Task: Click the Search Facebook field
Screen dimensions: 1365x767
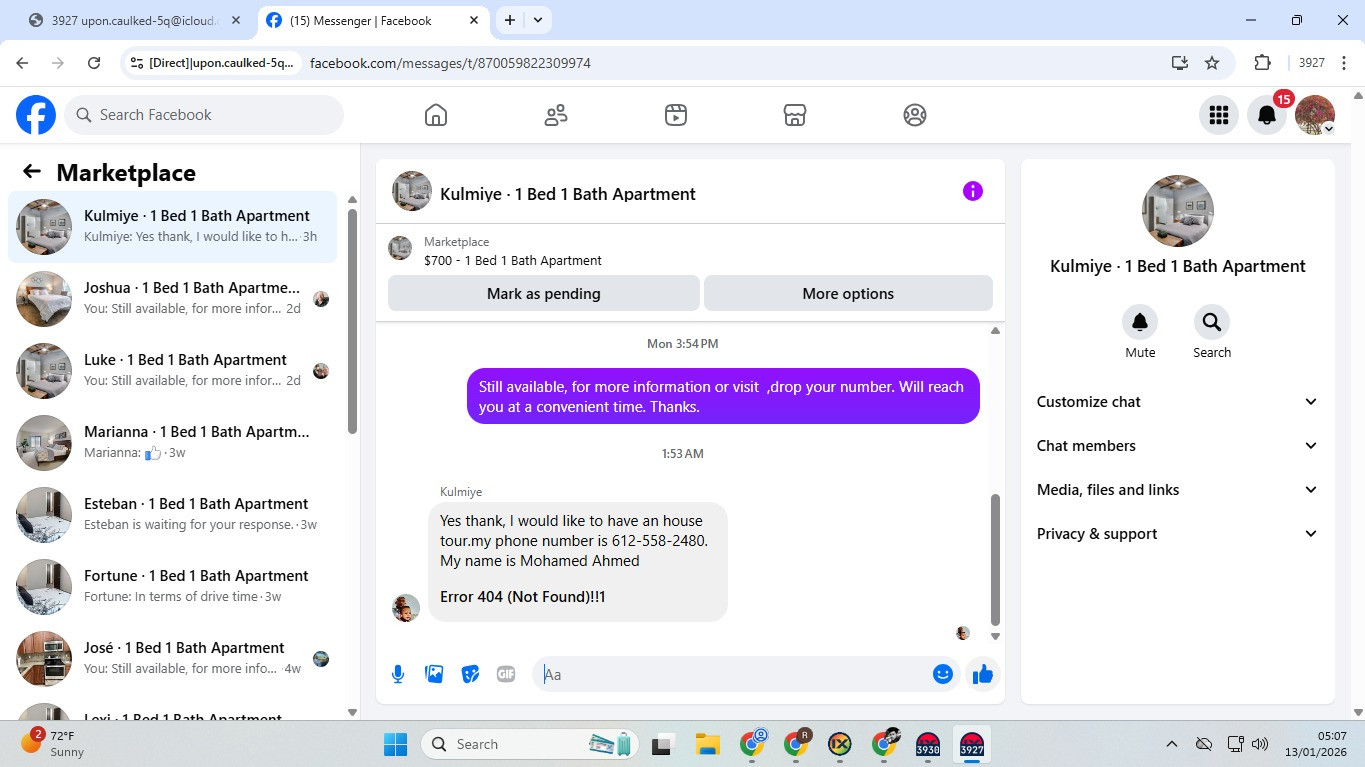Action: (x=204, y=115)
